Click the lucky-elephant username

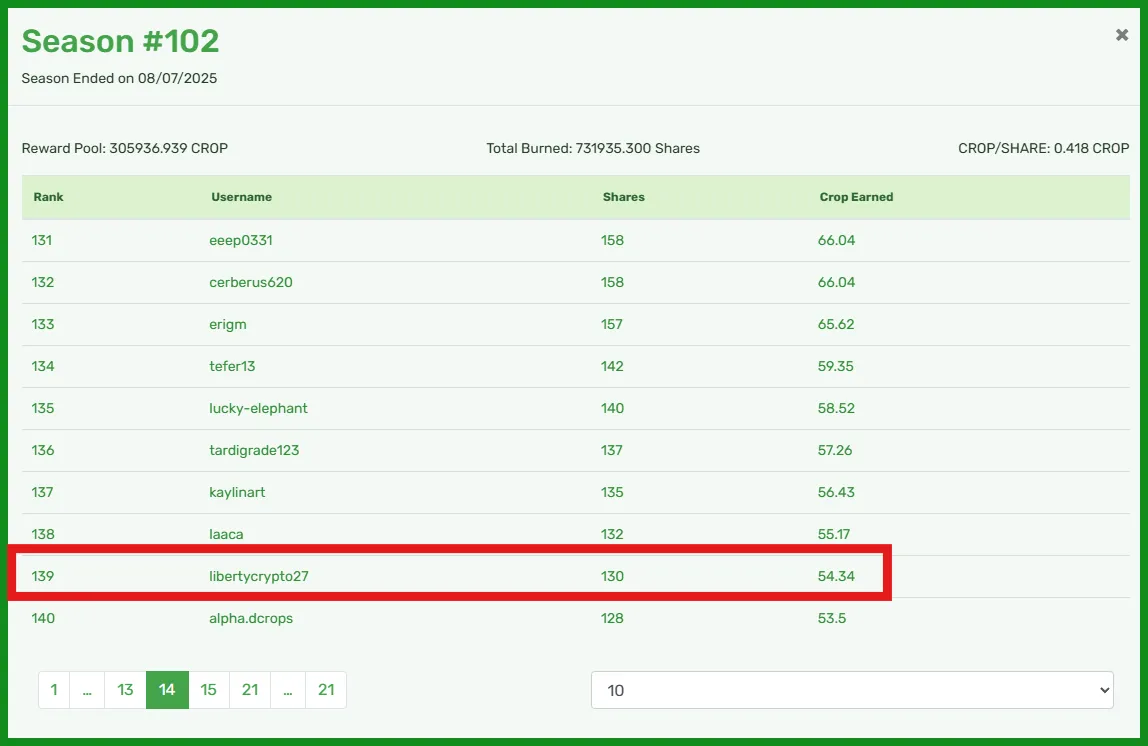[258, 408]
